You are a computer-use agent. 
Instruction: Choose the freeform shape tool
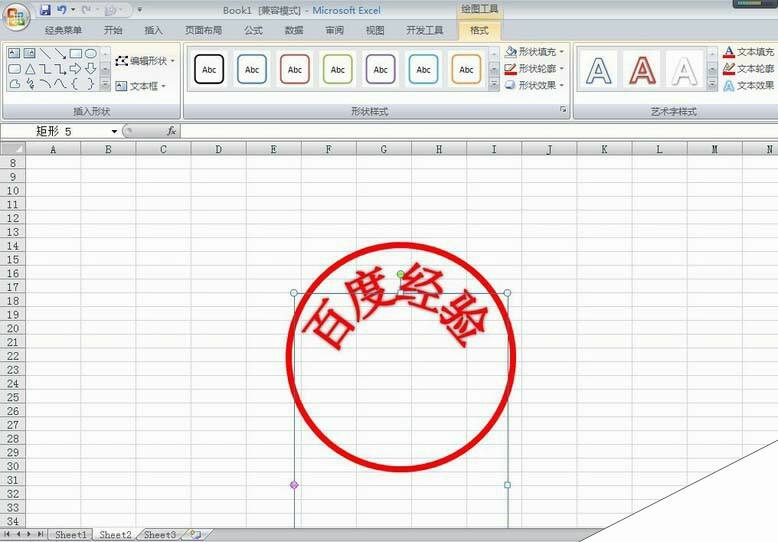[15, 84]
